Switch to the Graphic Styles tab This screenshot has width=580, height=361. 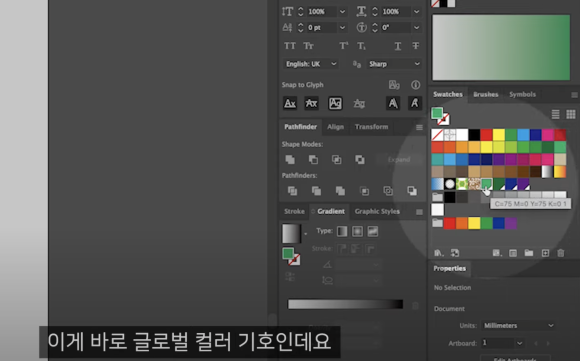[377, 212]
